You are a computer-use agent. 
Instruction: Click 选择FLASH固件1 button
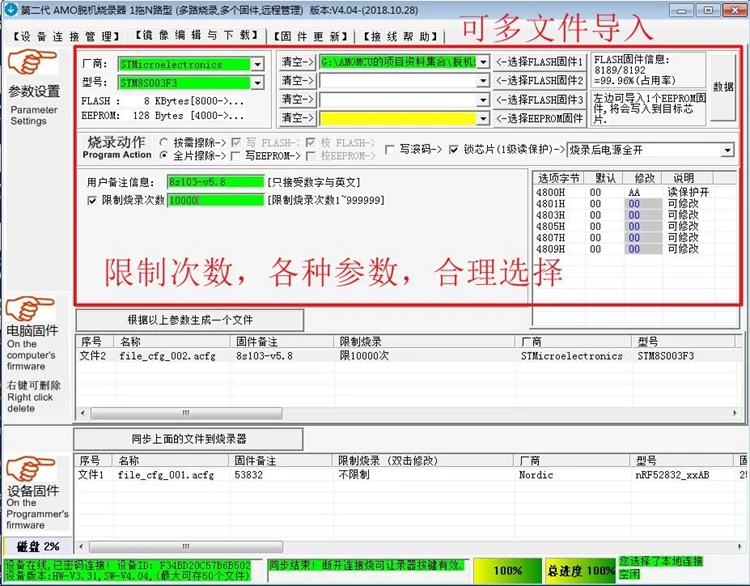539,62
